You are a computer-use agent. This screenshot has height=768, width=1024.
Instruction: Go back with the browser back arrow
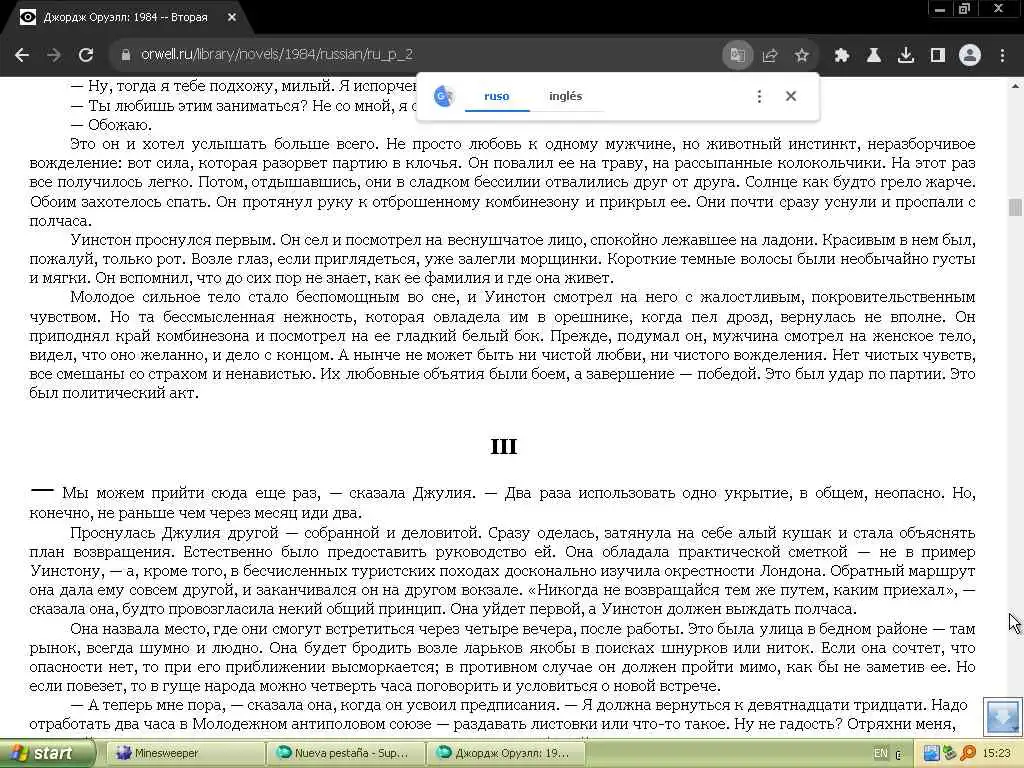22,55
